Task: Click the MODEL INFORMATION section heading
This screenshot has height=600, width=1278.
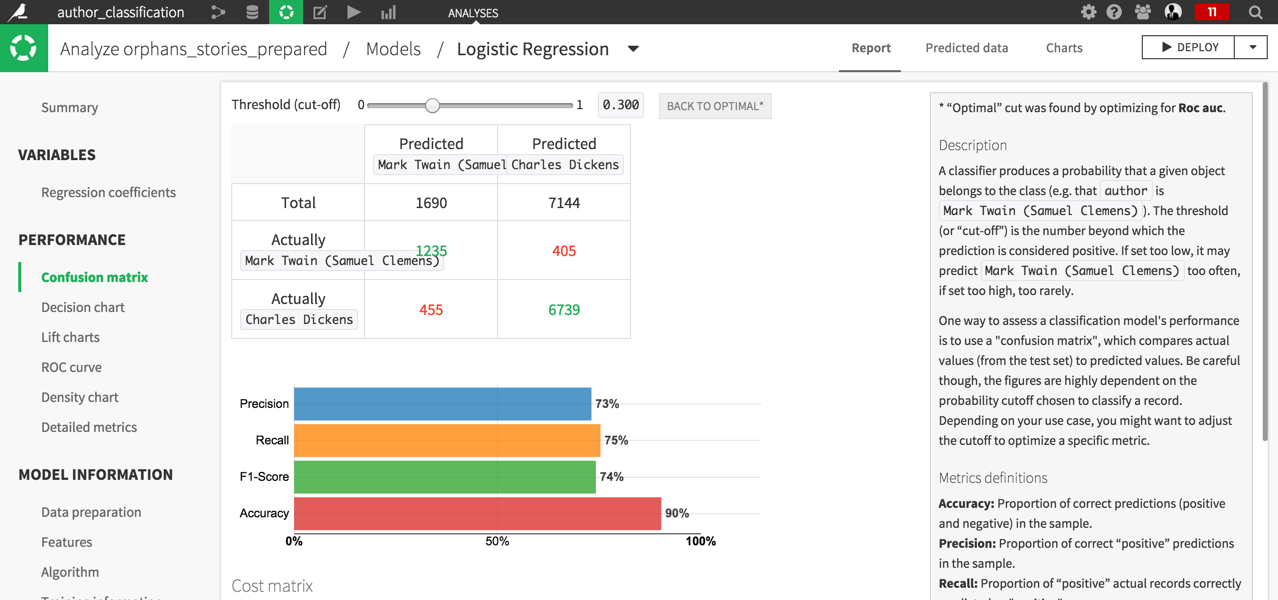Action: [x=95, y=475]
